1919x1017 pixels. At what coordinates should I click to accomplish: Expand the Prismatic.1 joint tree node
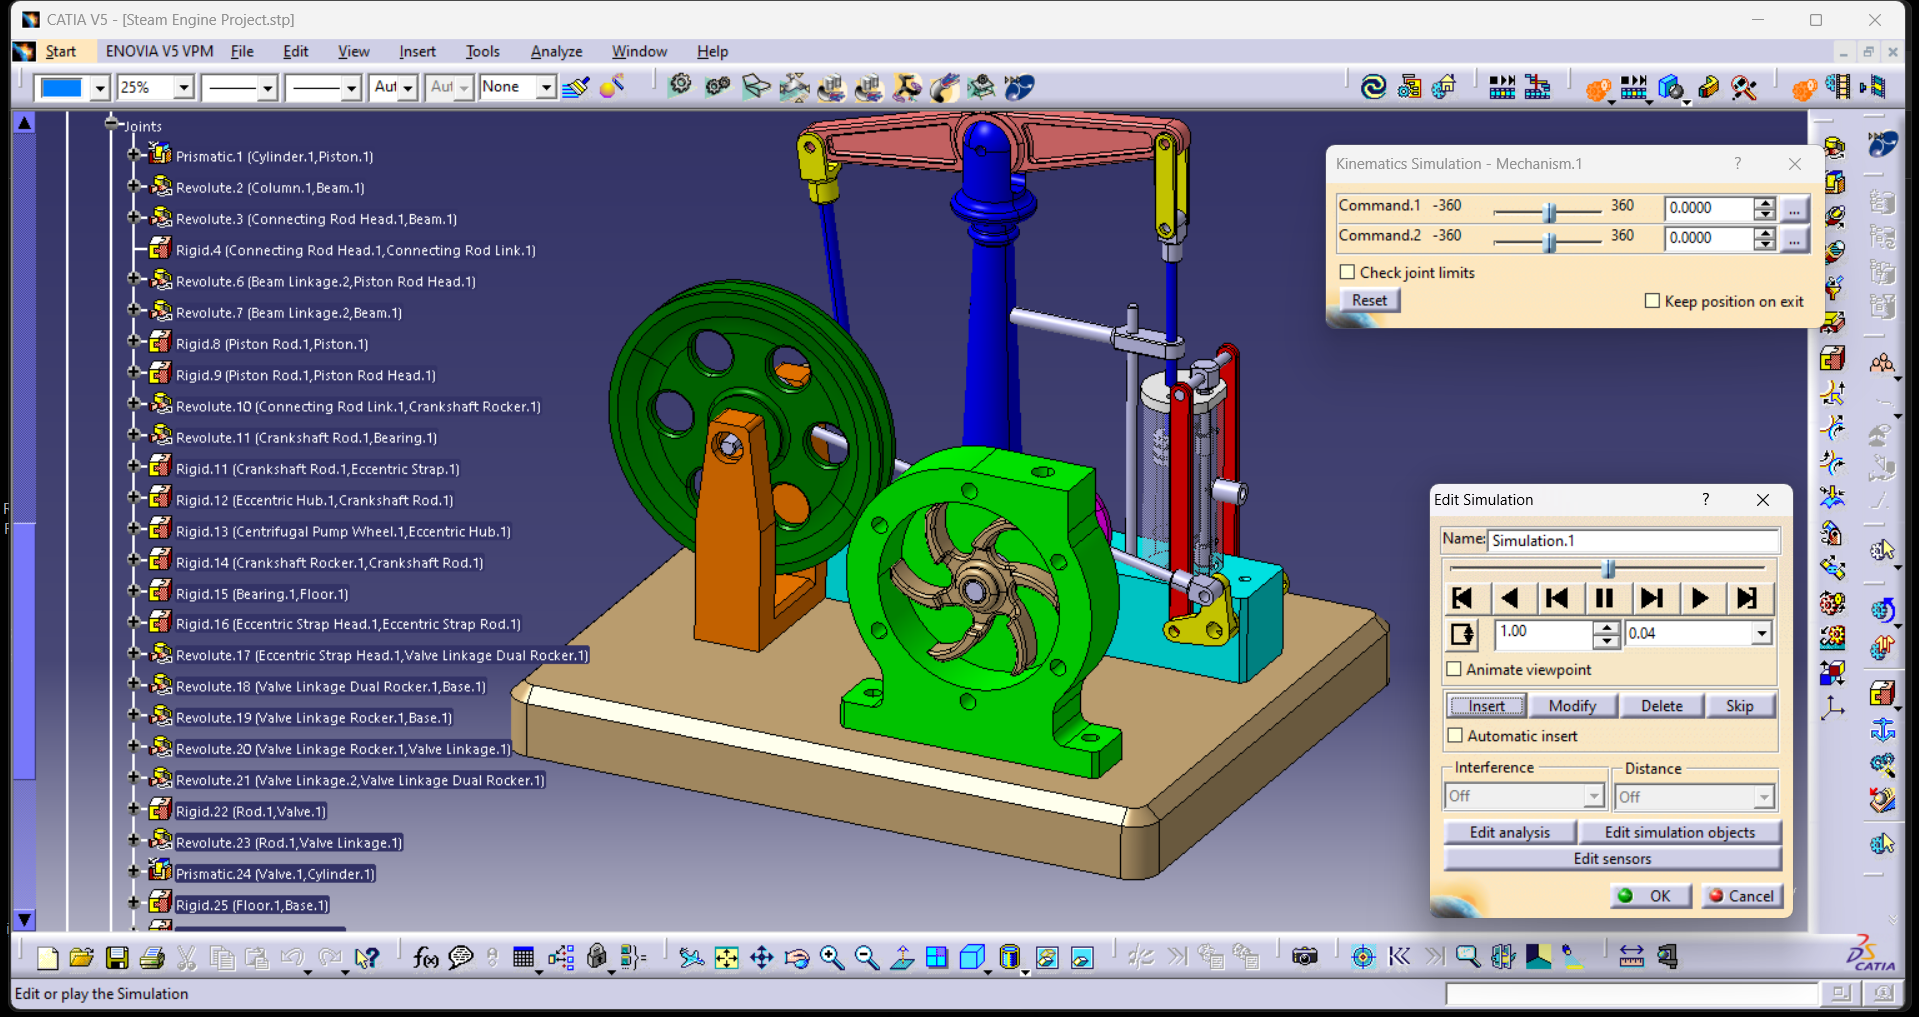pyautogui.click(x=134, y=156)
